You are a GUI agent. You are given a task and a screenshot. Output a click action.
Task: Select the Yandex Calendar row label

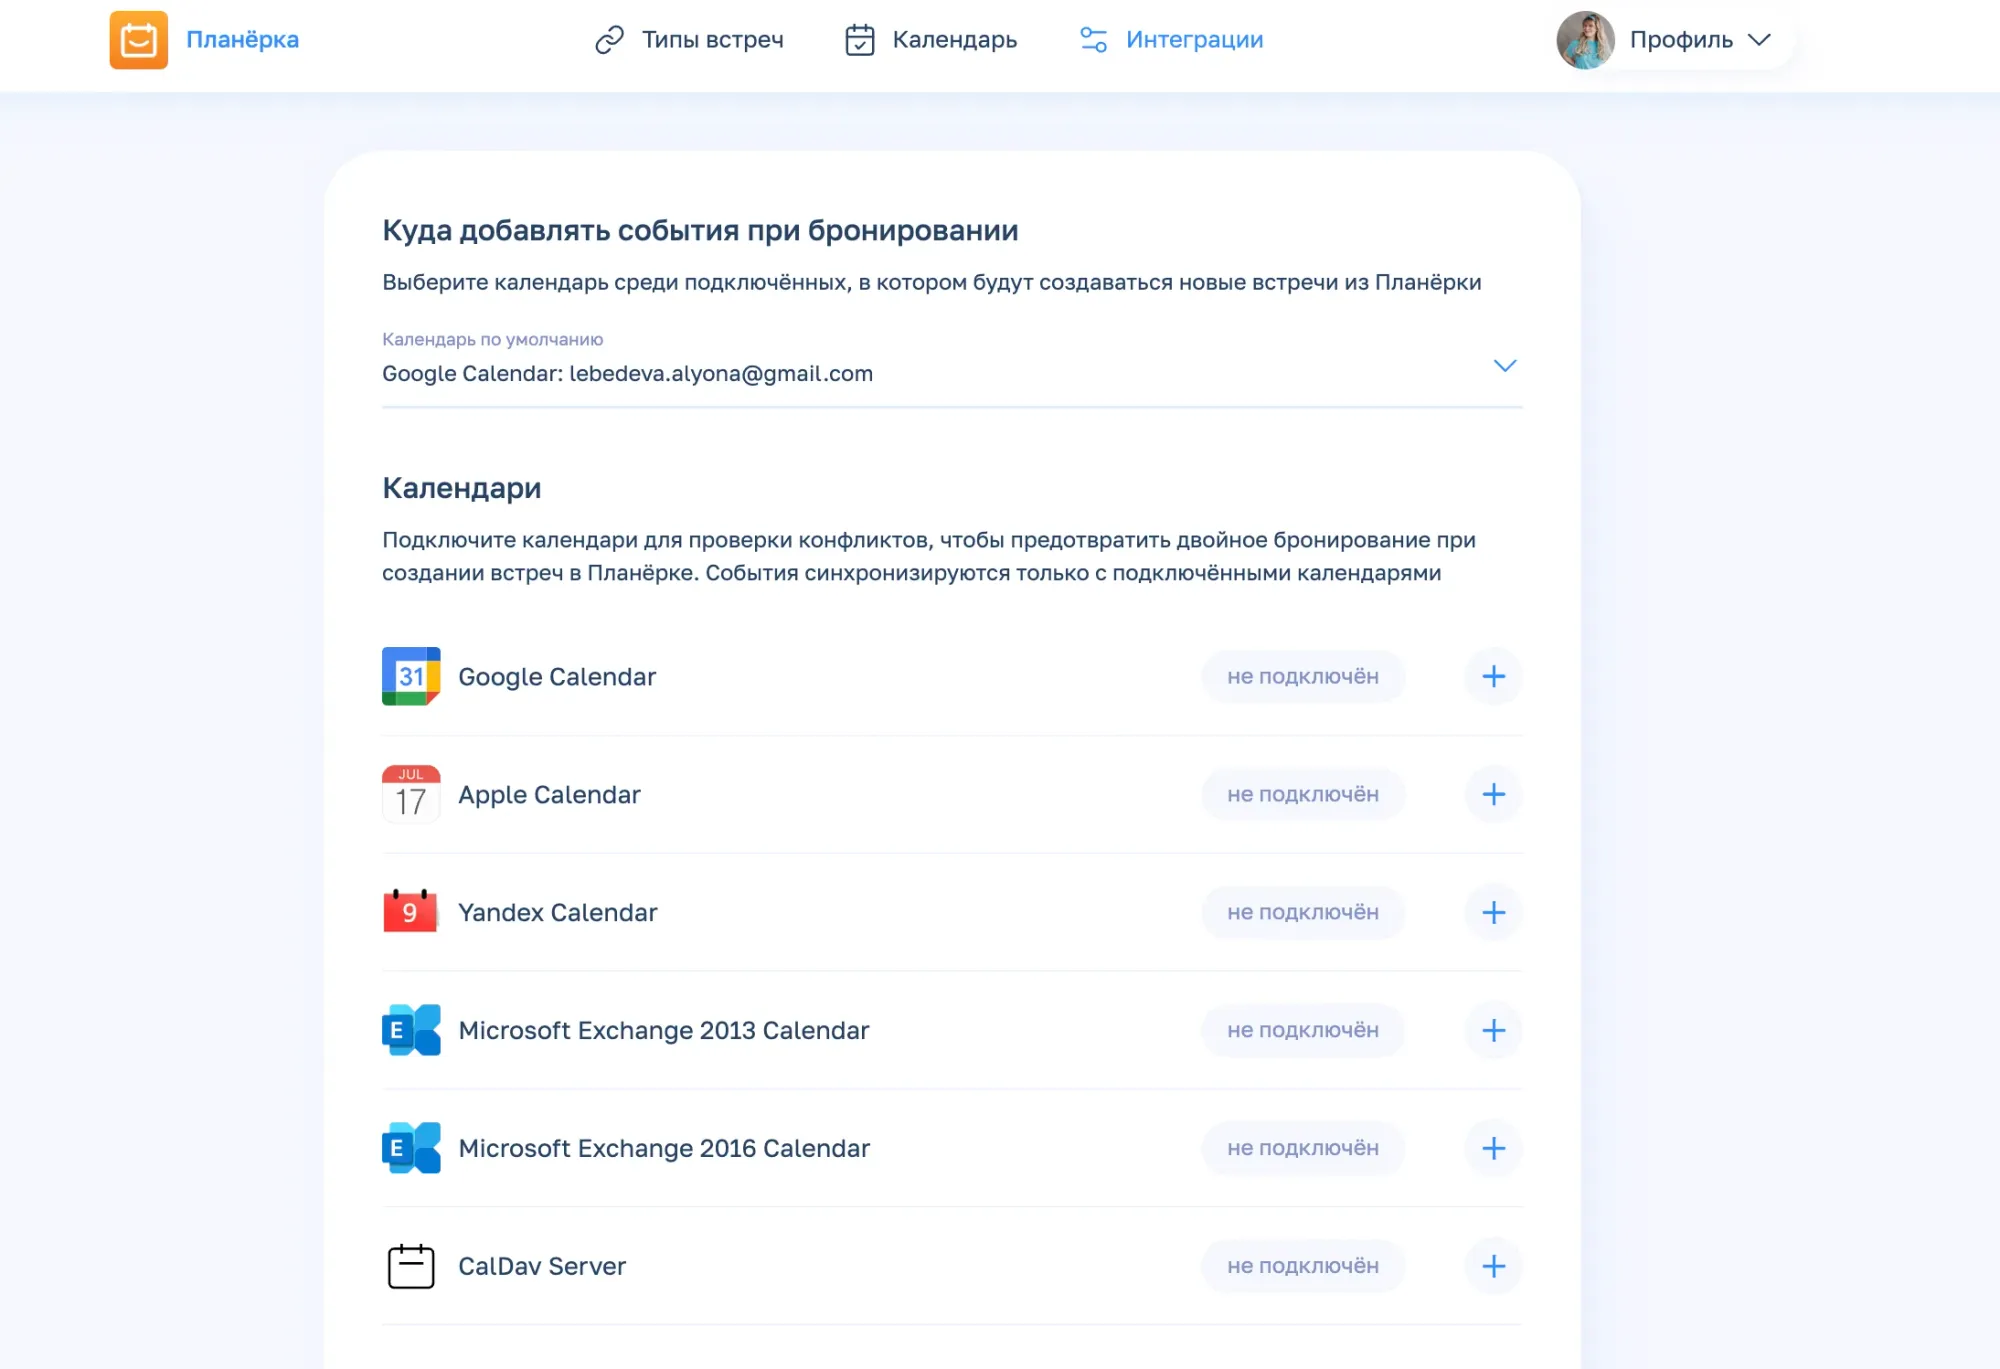(x=558, y=912)
